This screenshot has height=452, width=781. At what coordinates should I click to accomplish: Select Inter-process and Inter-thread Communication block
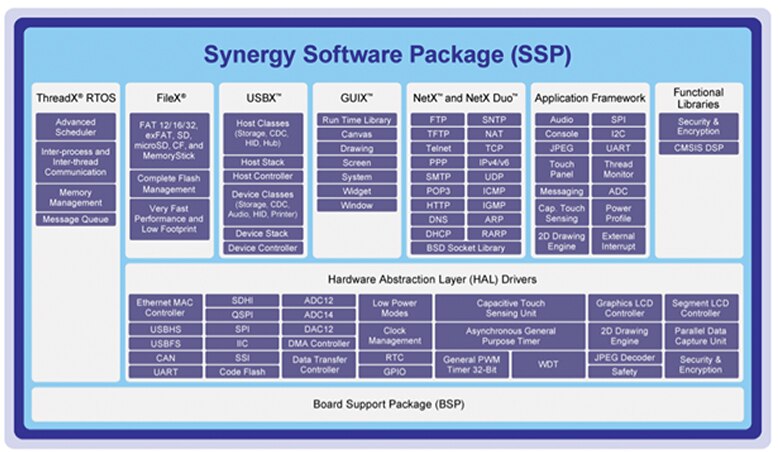coord(76,162)
